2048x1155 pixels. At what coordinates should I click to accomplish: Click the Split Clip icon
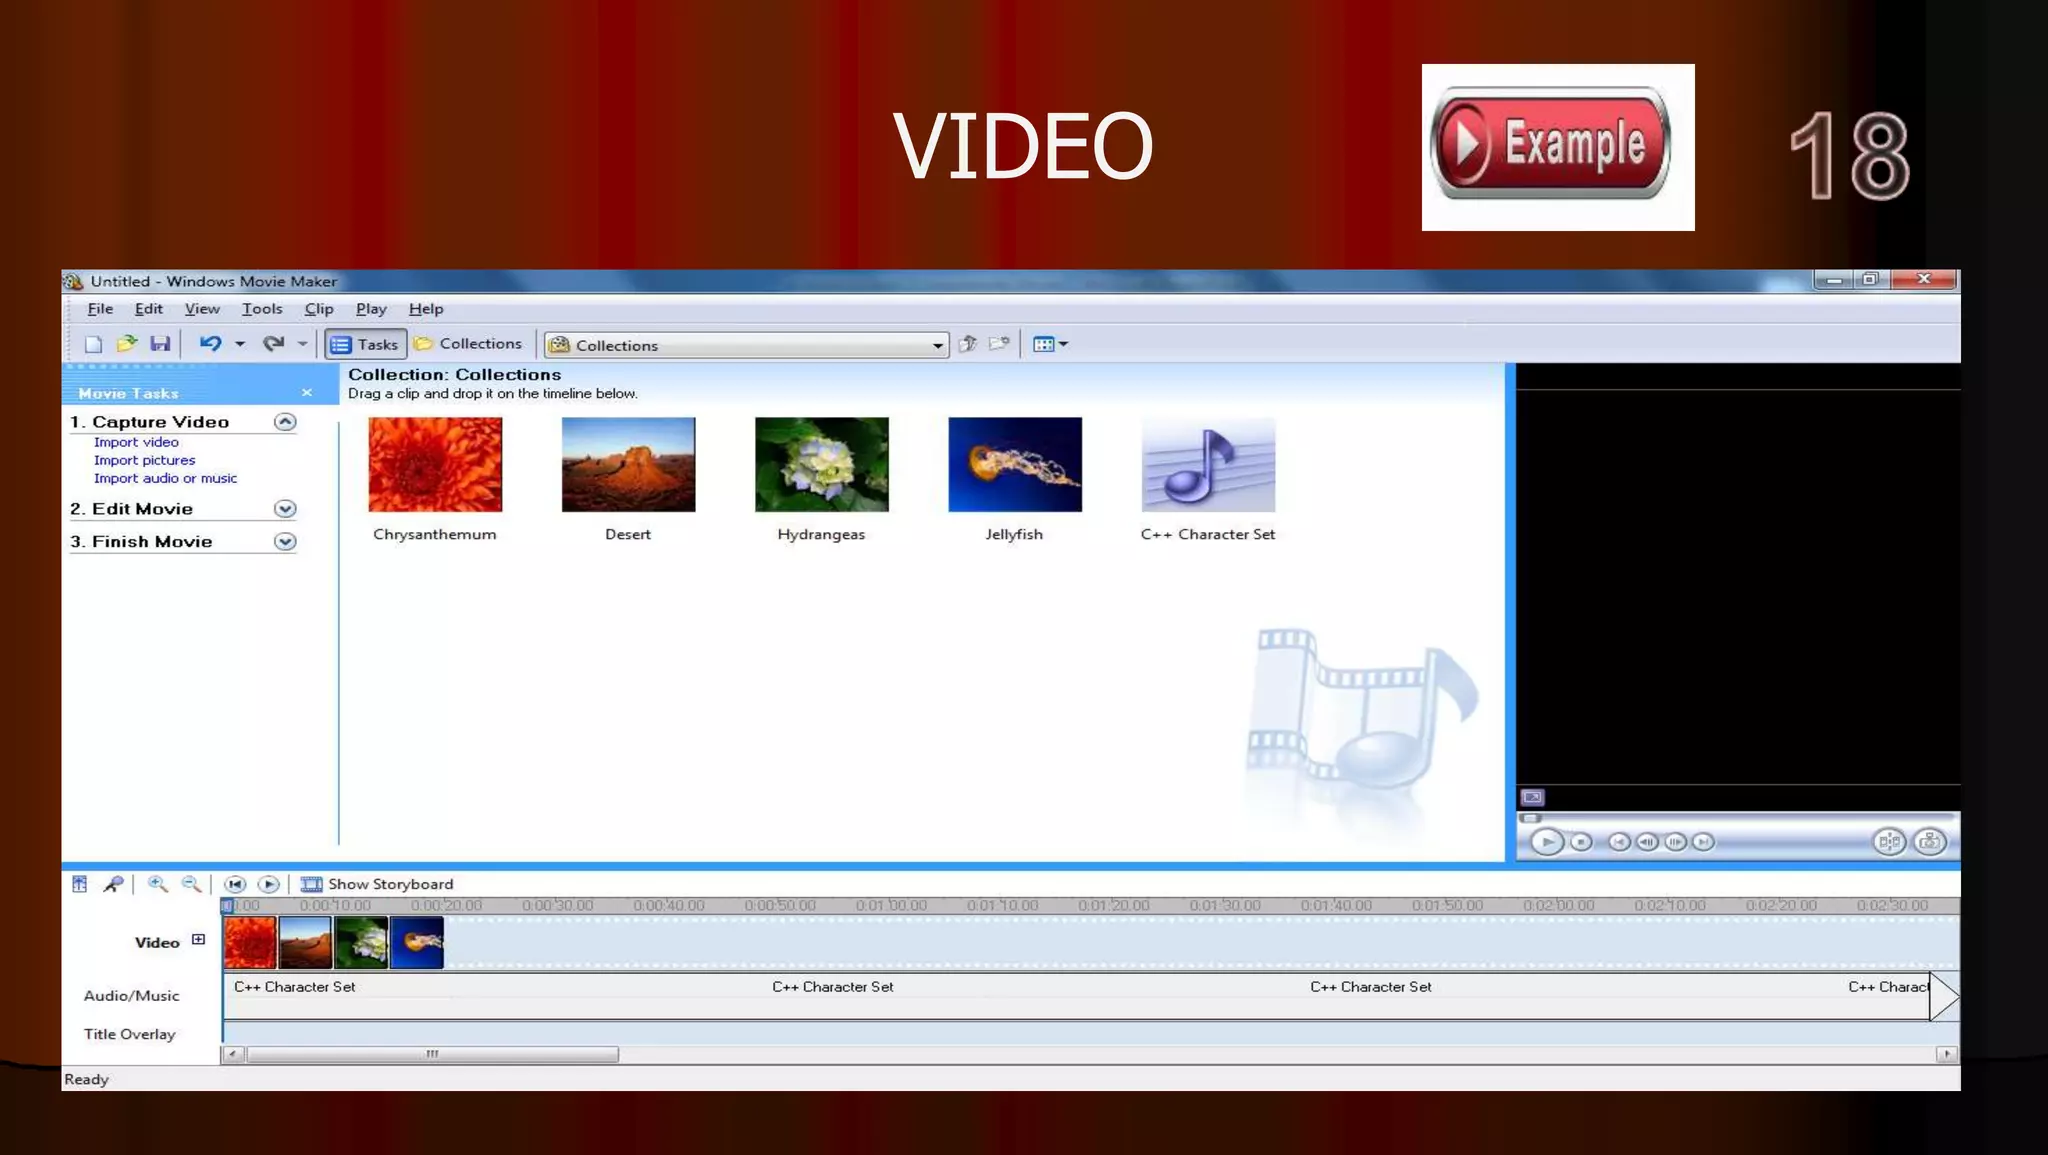click(x=1889, y=842)
